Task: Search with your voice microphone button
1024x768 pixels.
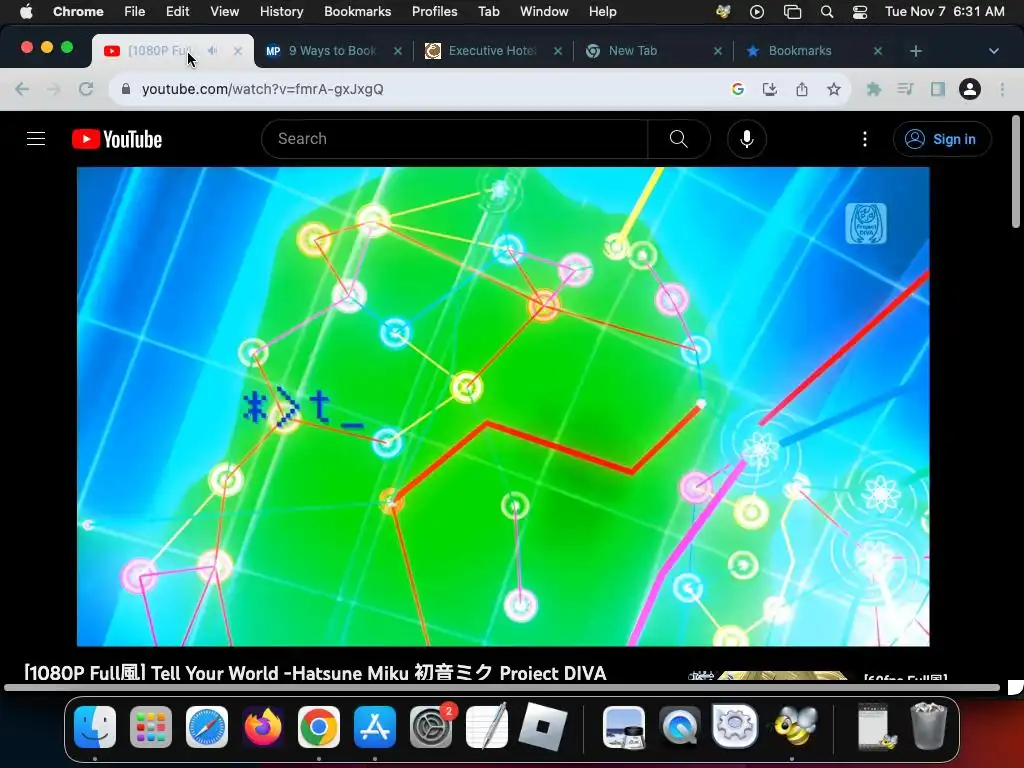Action: click(x=746, y=138)
